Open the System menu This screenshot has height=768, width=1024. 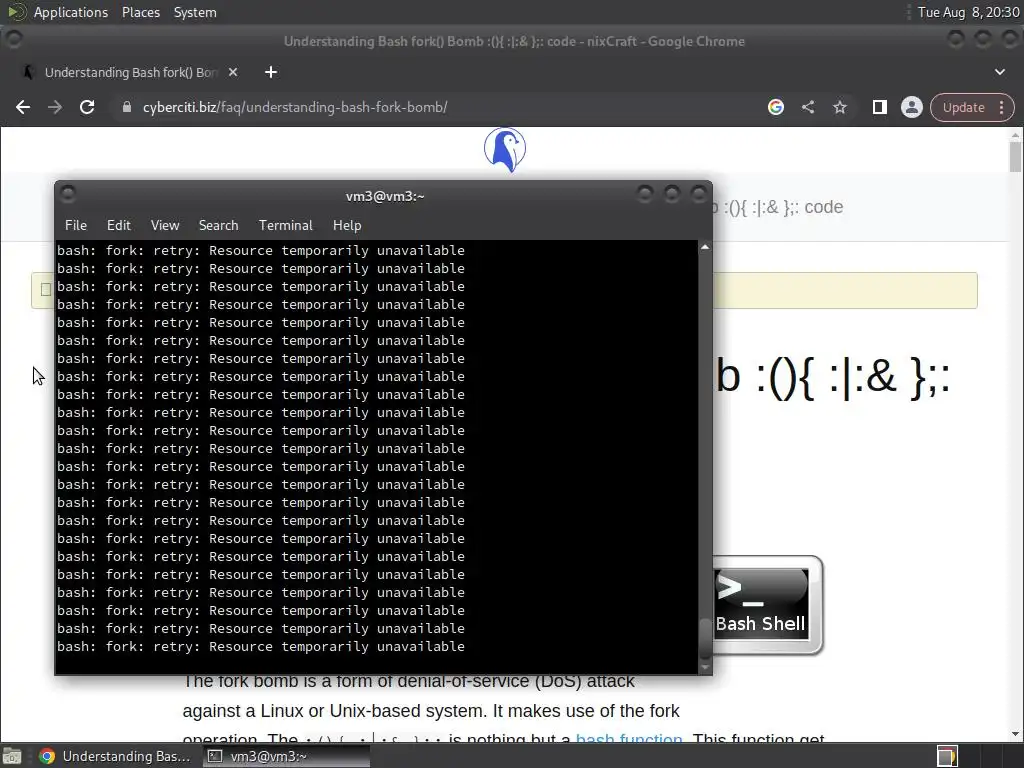click(x=195, y=12)
